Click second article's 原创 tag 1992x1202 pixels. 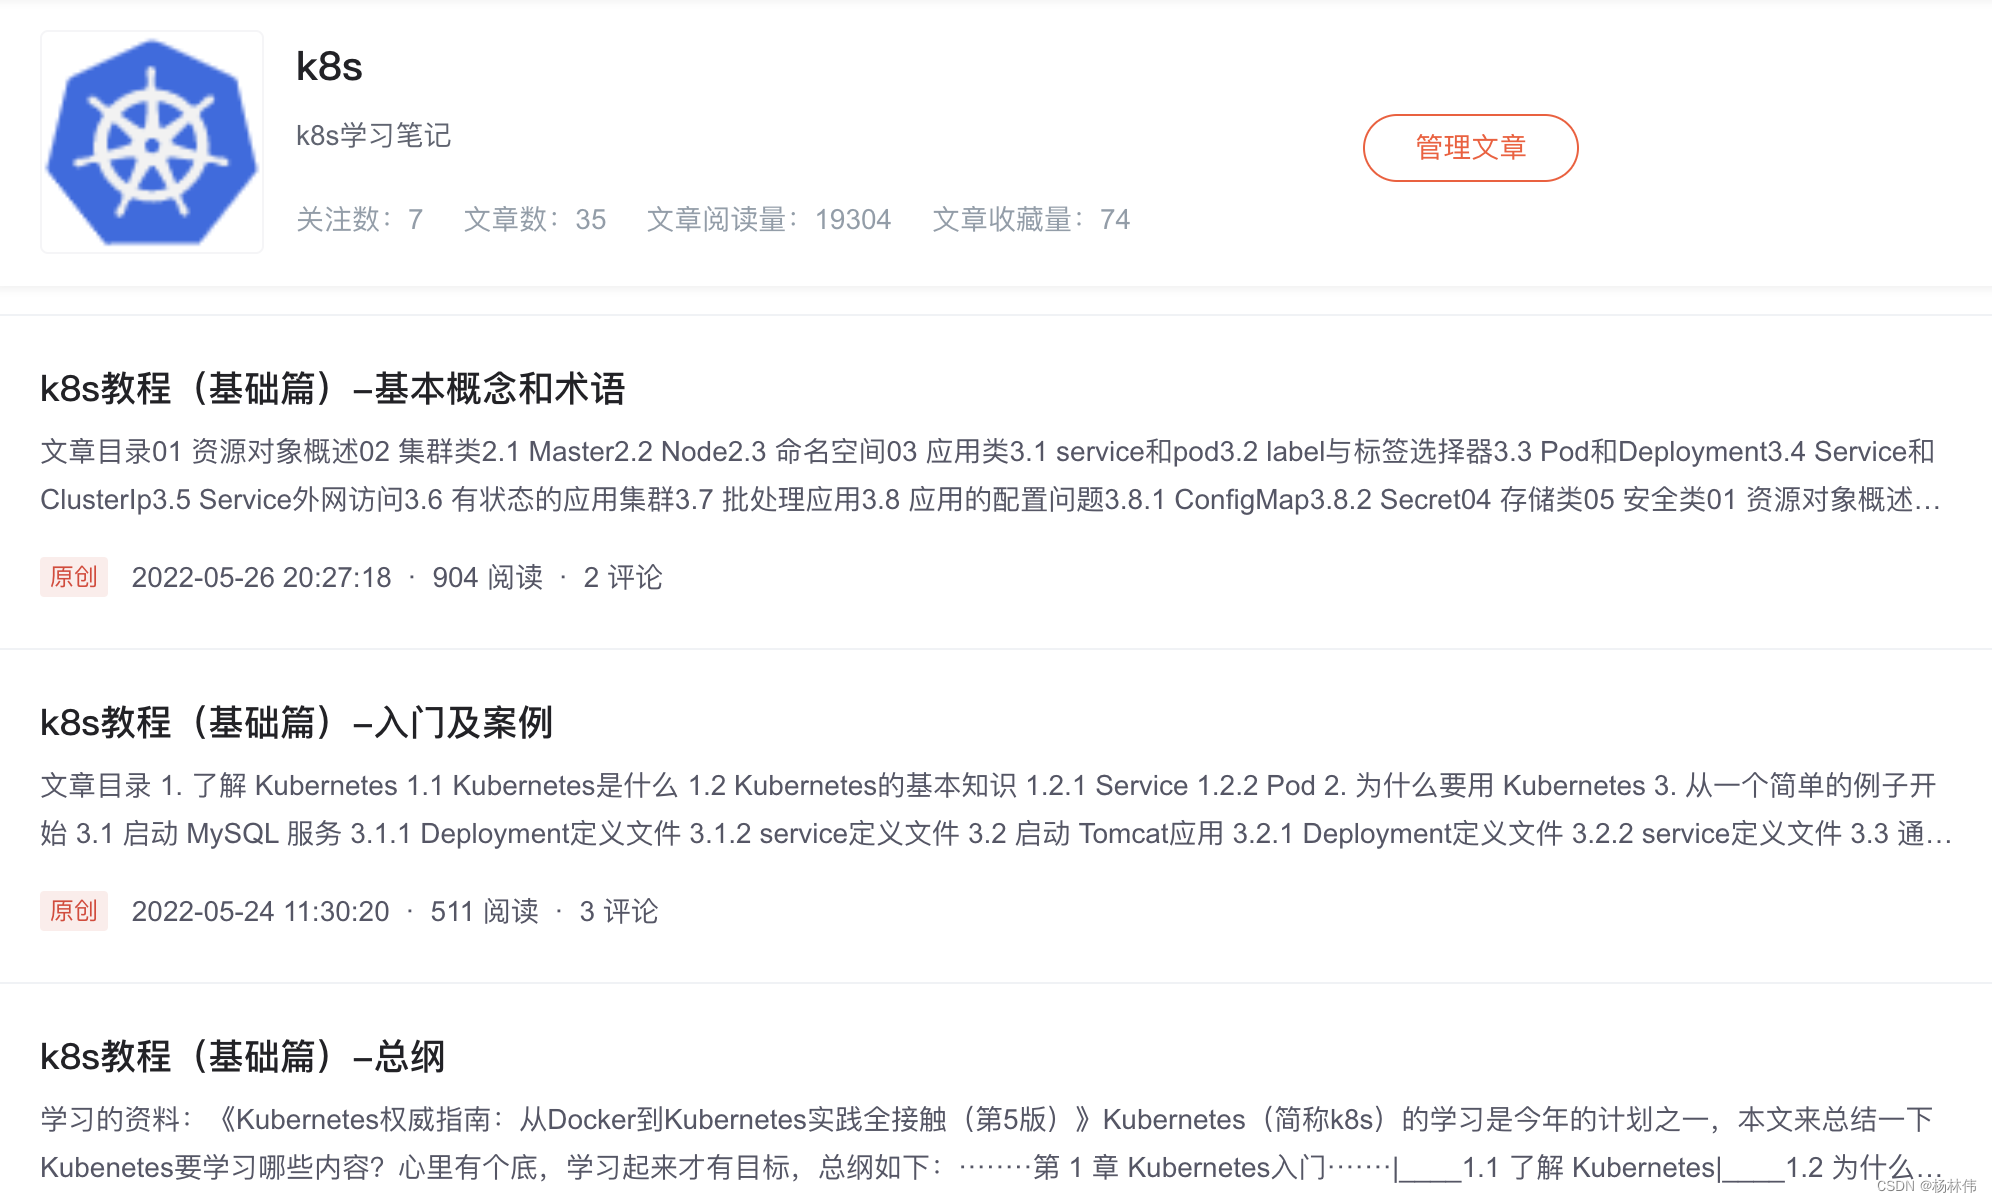(74, 911)
